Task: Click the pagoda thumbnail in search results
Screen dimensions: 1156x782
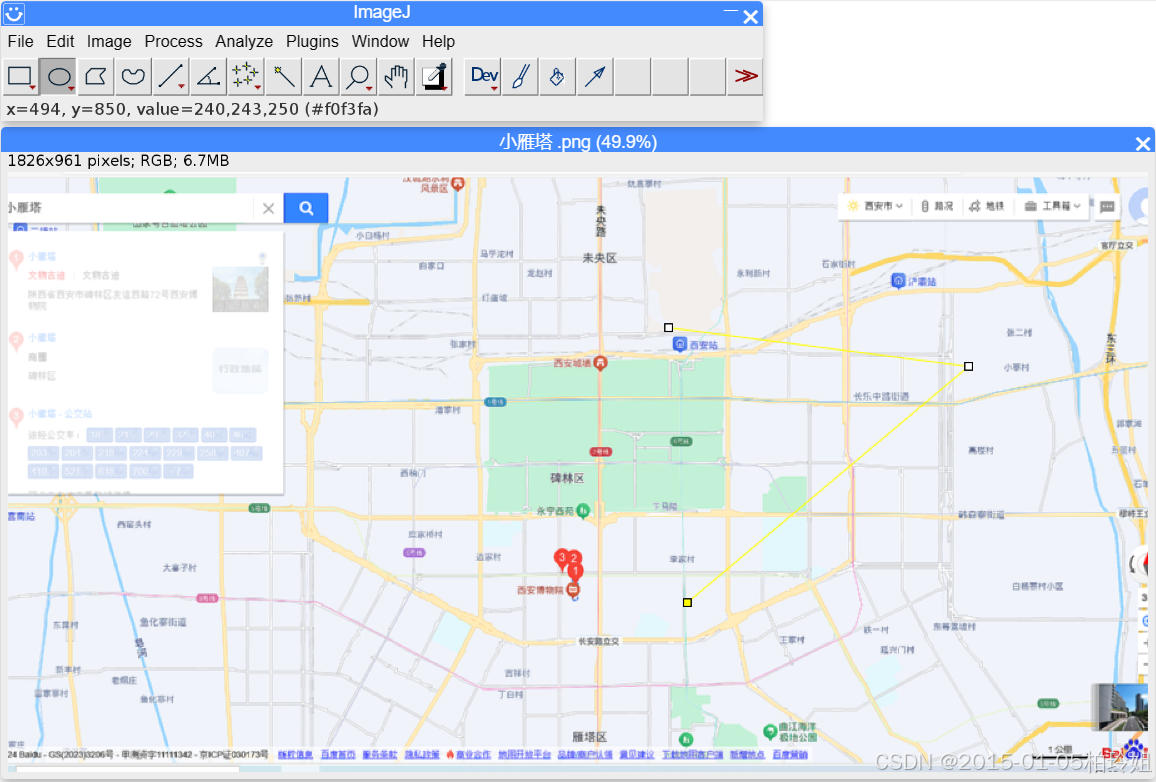Action: (240, 290)
